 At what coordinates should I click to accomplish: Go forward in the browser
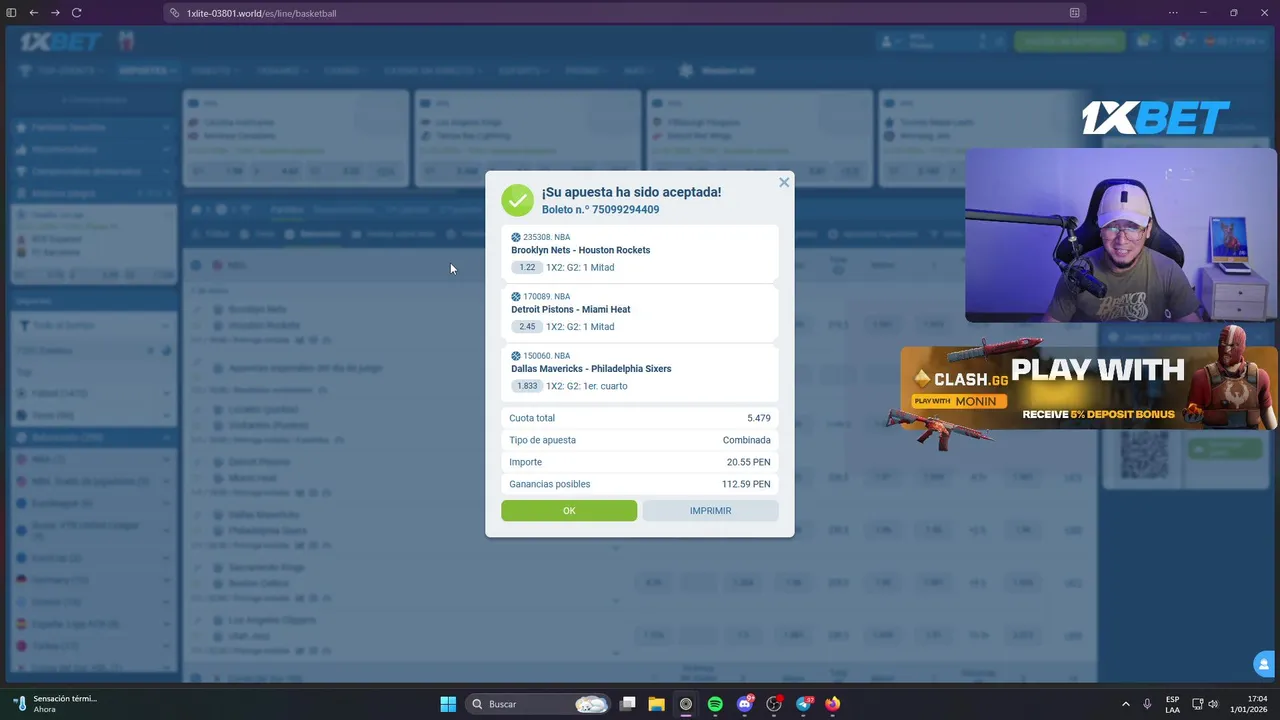click(55, 13)
